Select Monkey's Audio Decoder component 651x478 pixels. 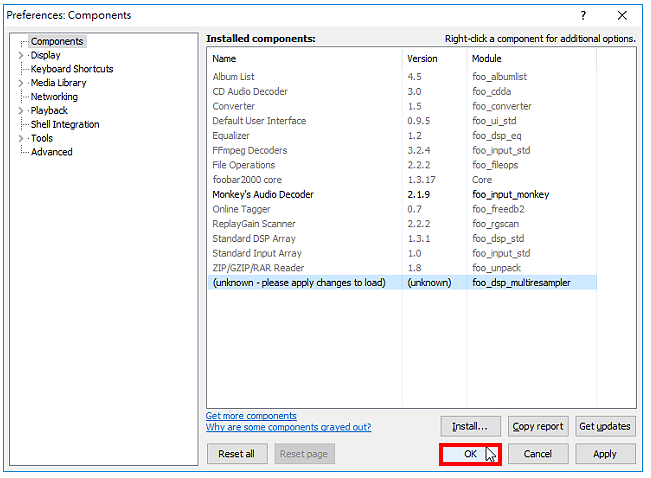click(402, 194)
